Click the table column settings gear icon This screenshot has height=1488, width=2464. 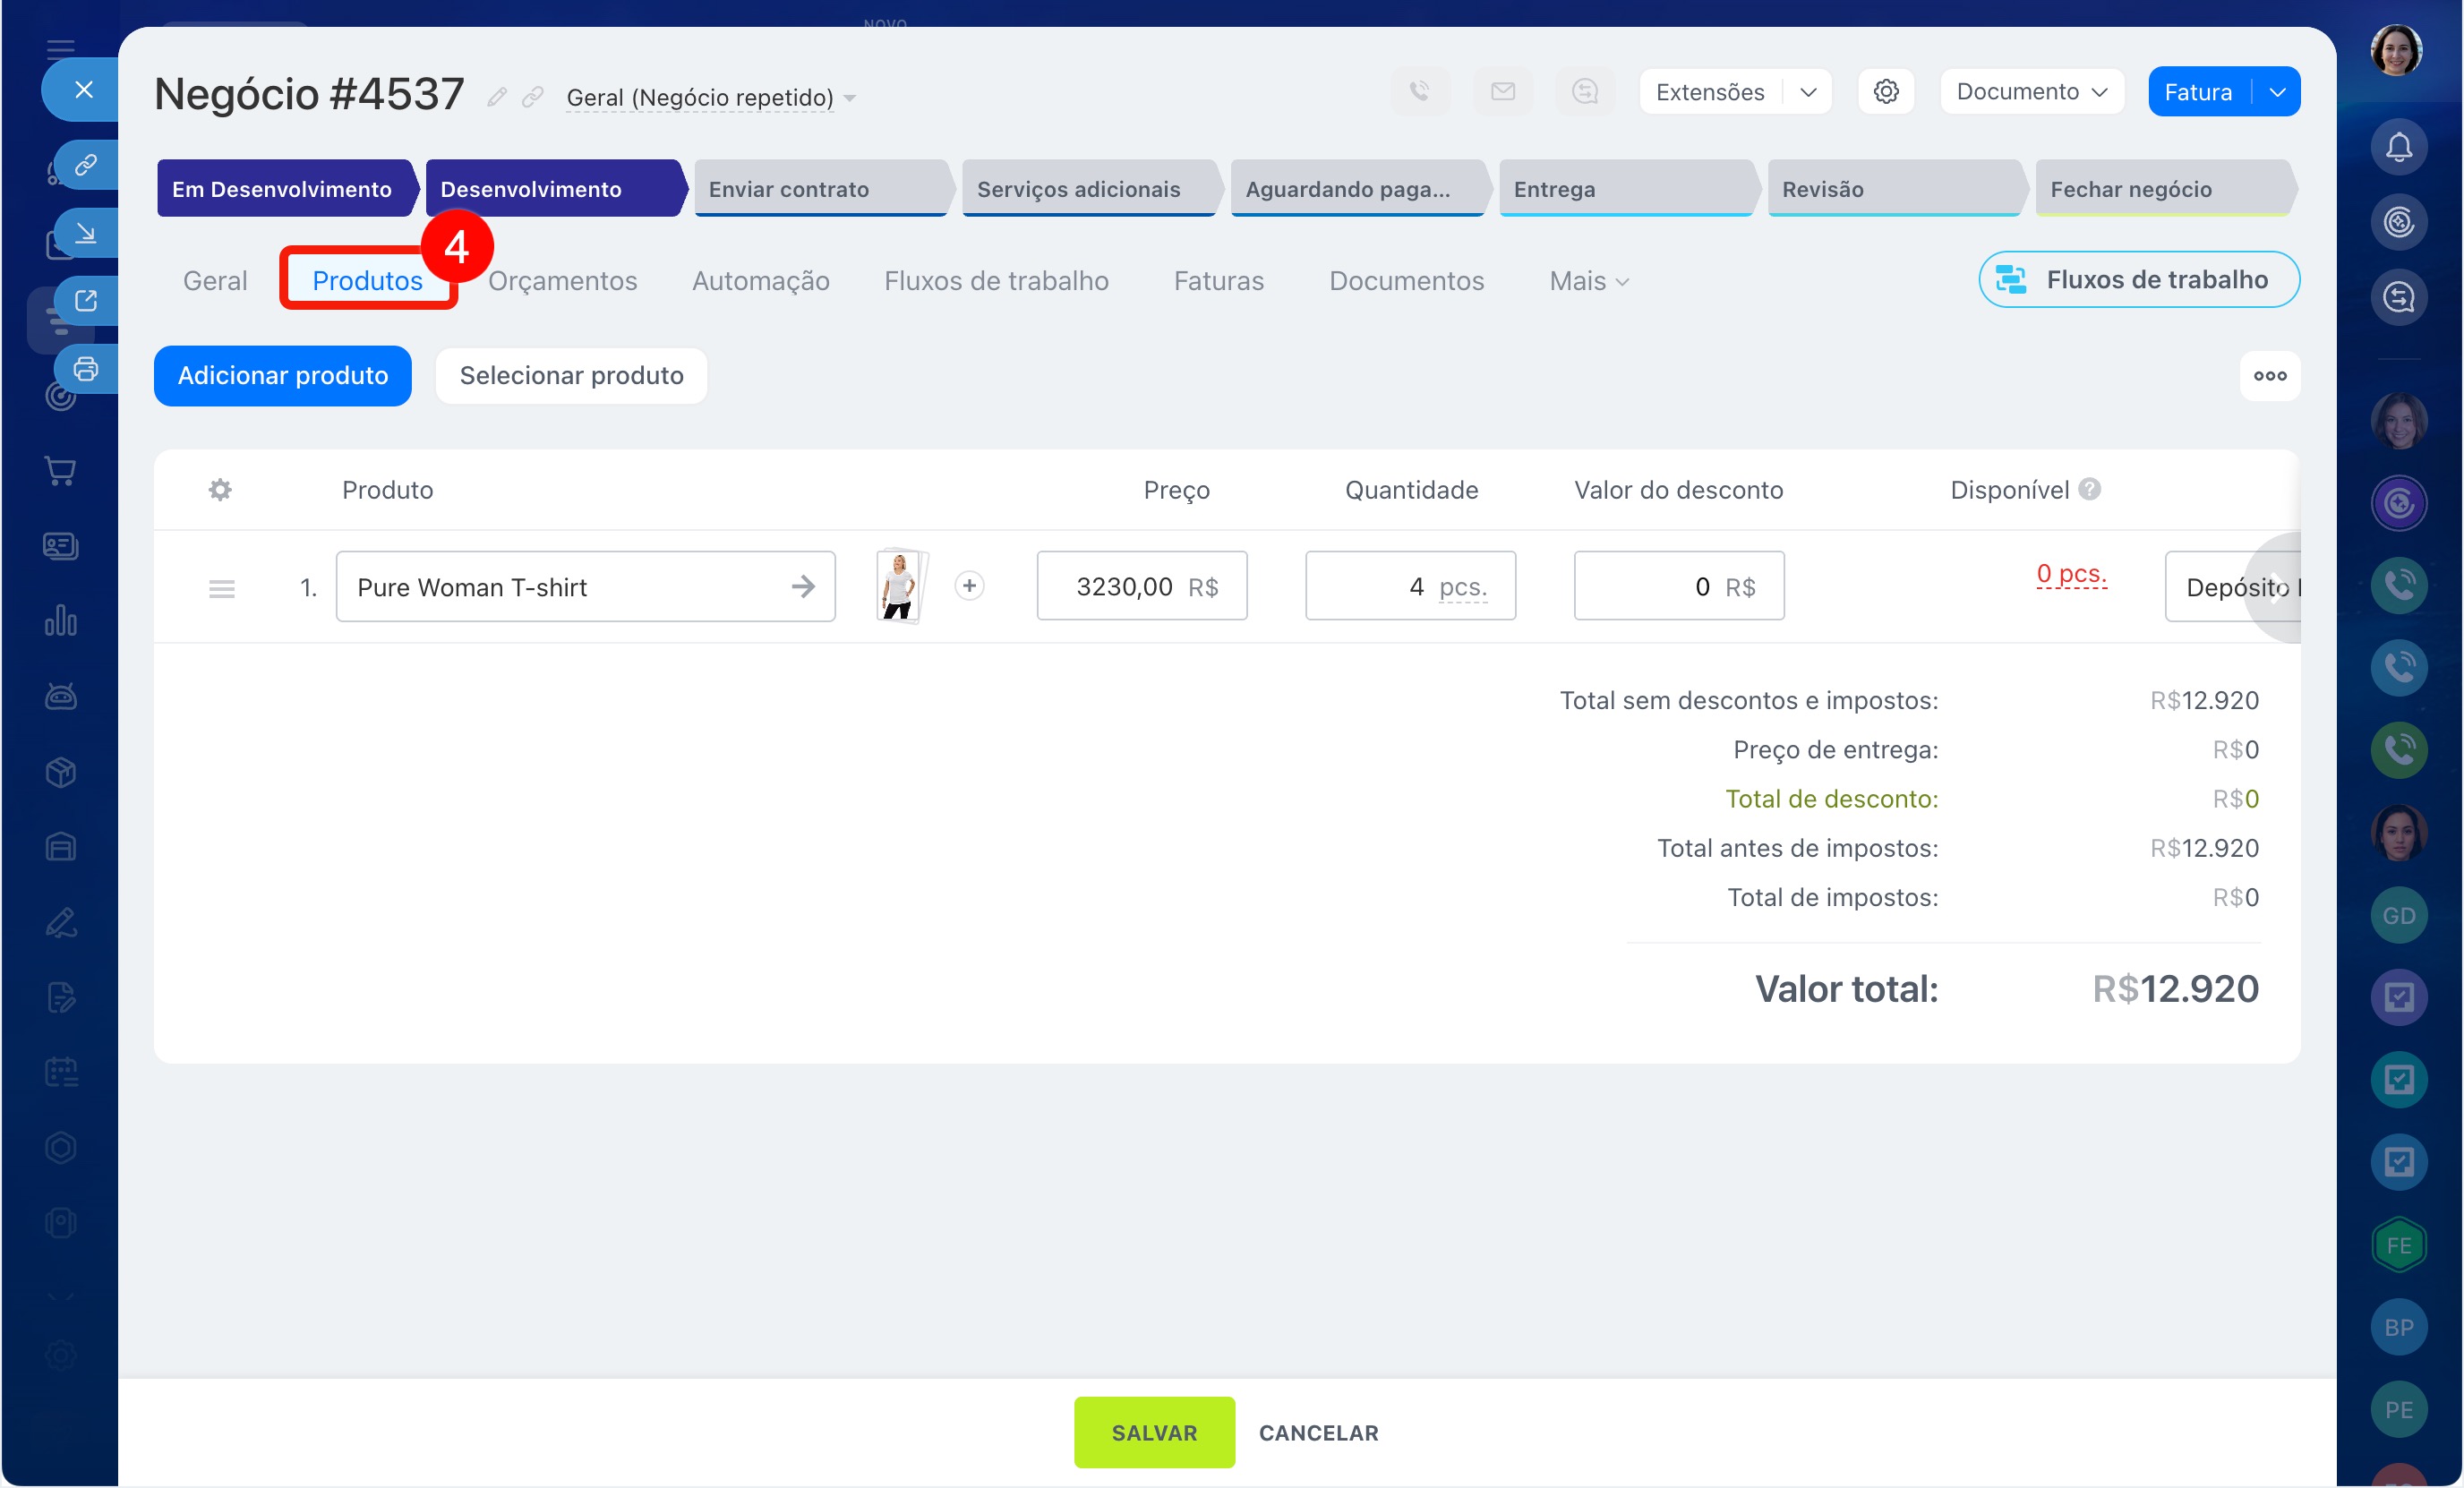coord(220,490)
